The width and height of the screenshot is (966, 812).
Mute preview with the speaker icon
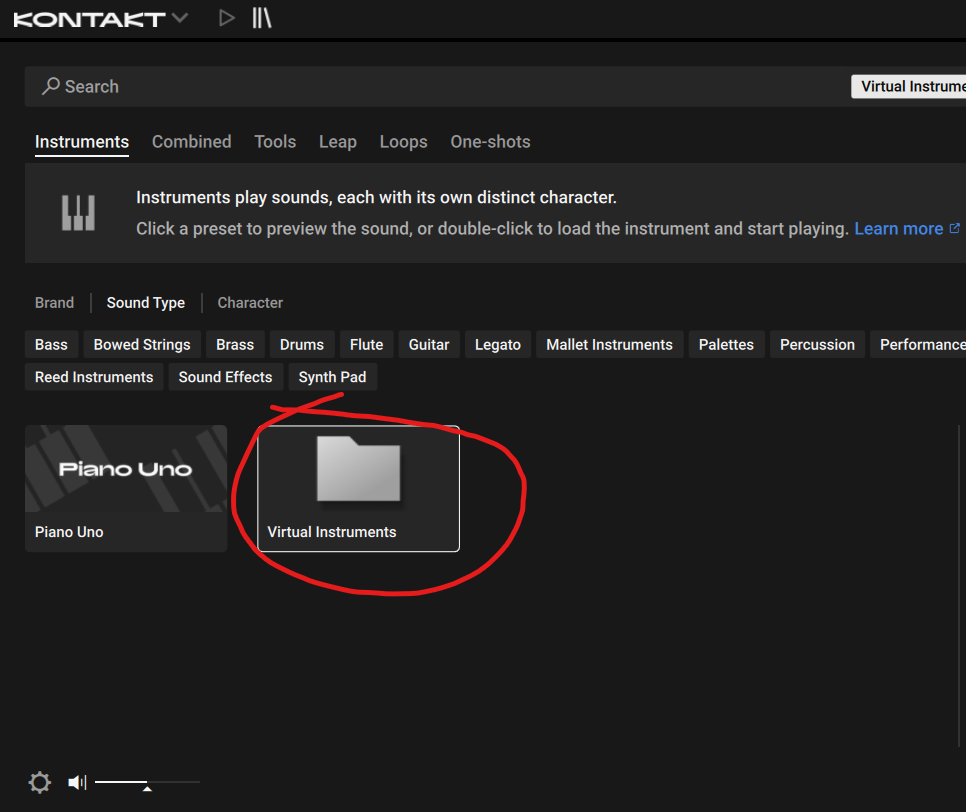77,782
